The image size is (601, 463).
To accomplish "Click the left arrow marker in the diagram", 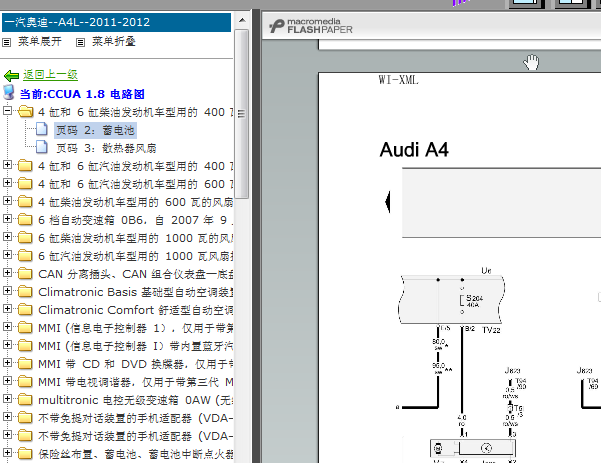I will point(388,202).
